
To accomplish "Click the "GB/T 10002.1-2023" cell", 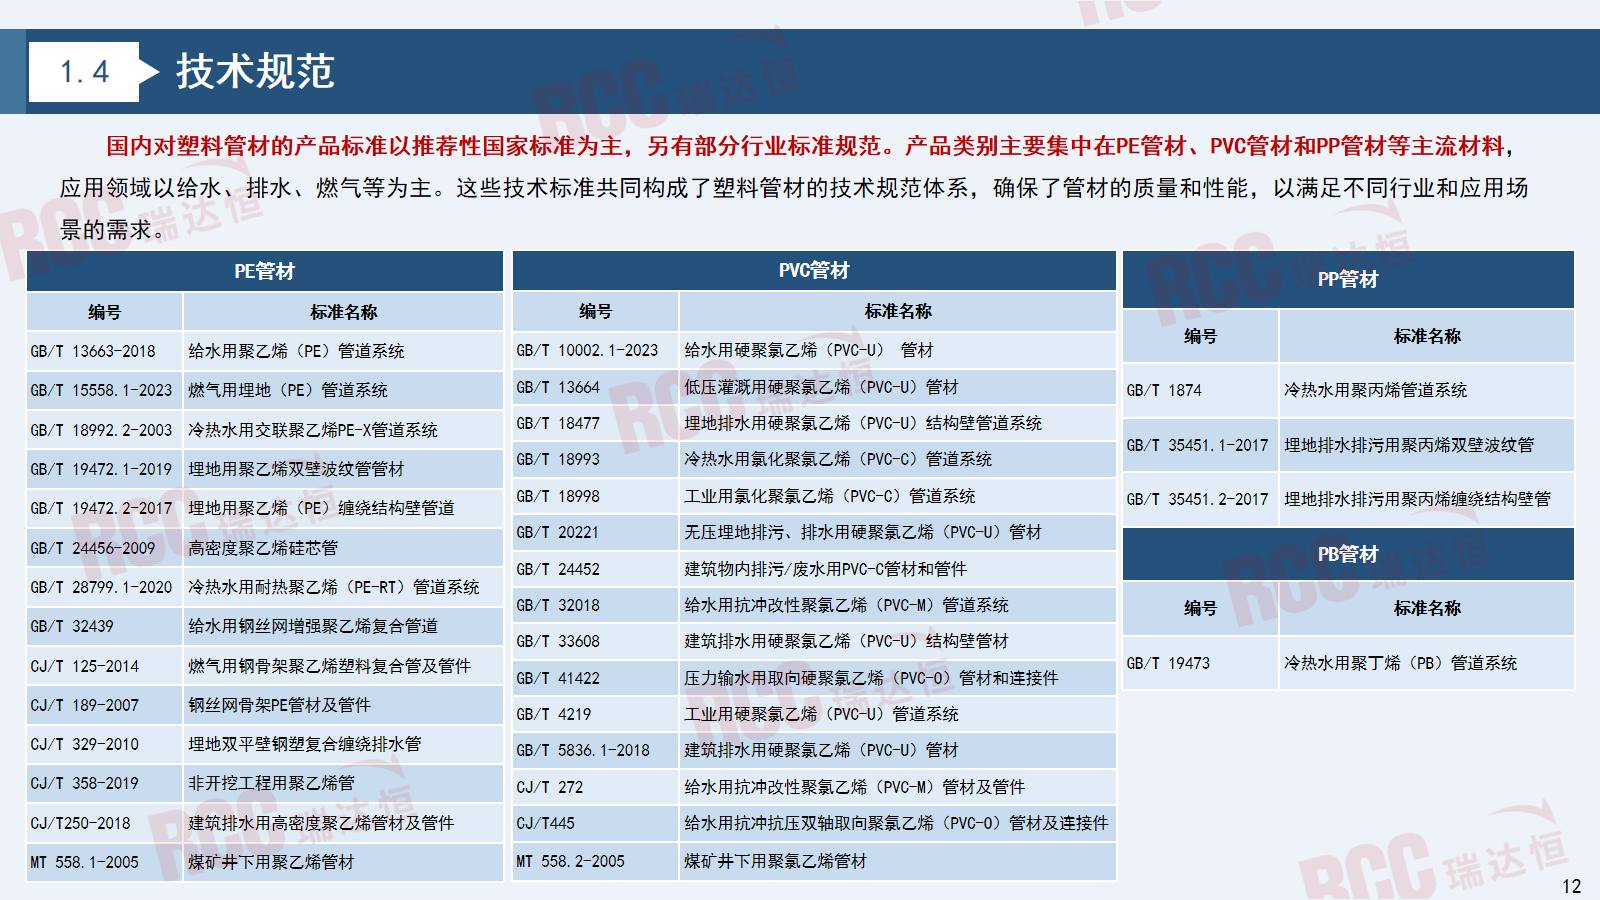I will [587, 350].
